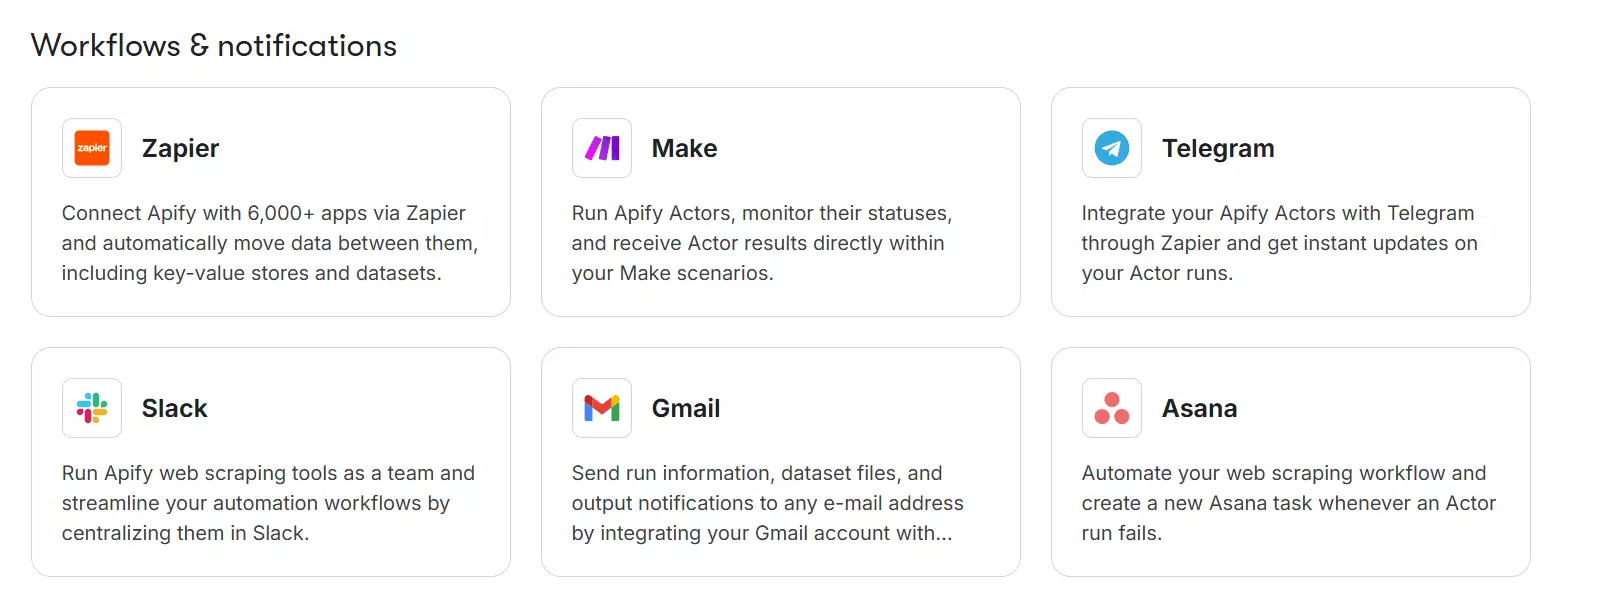Click the 'Run Apify web scraping tools' description
1614x599 pixels.
(268, 503)
